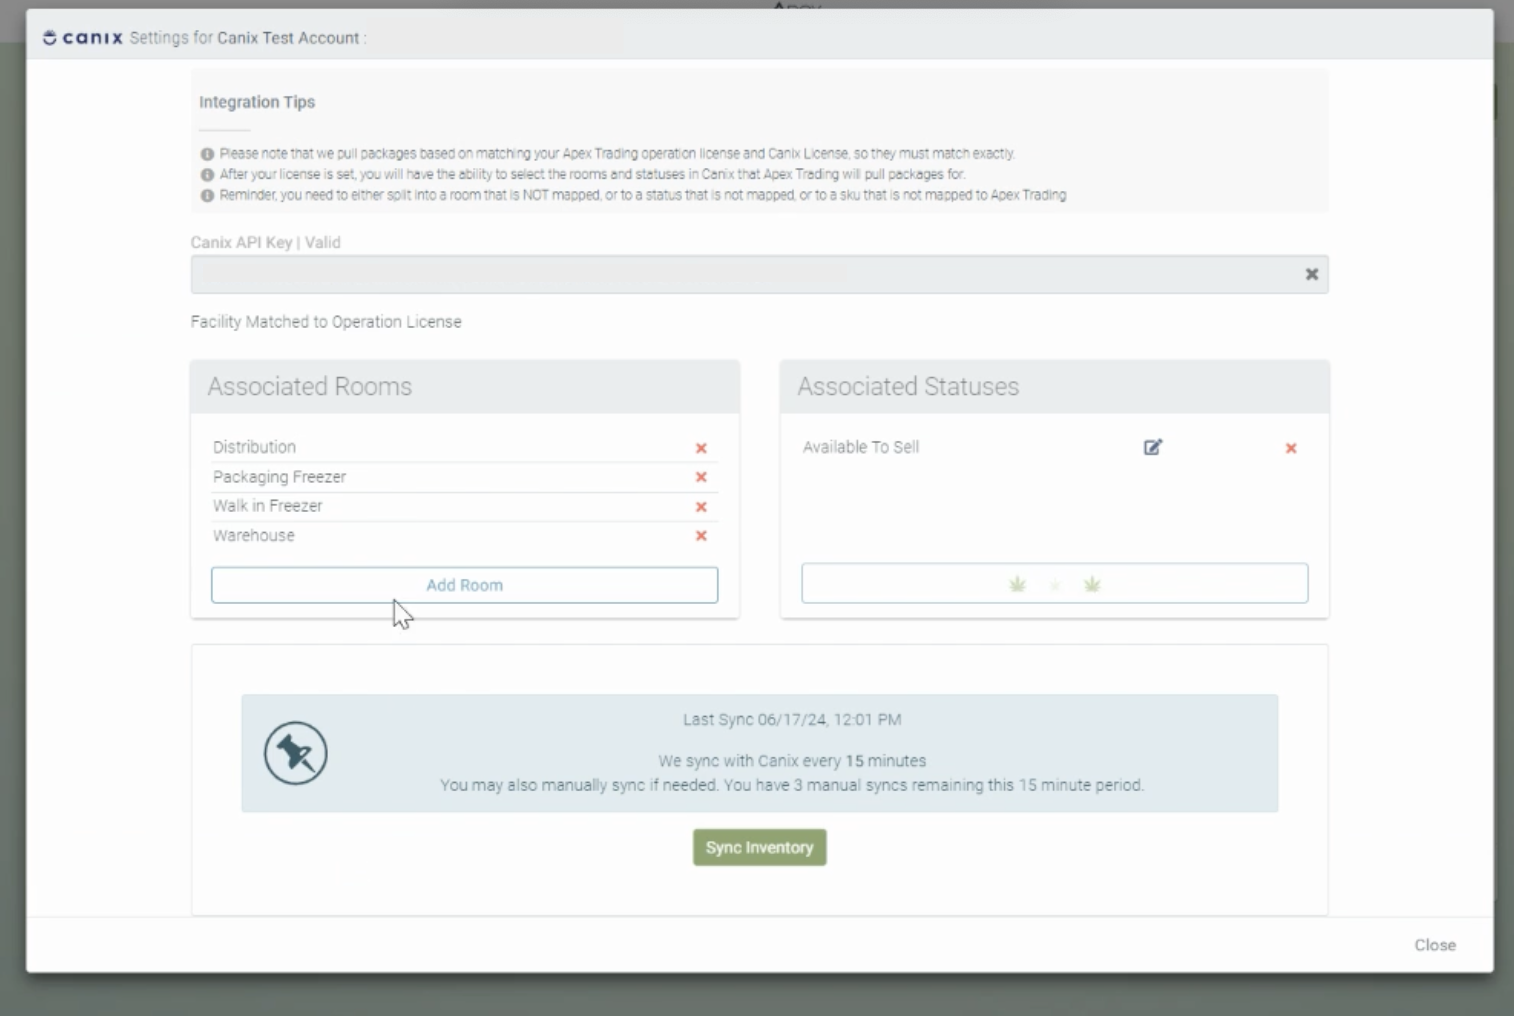Click the pin sync icon

(x=296, y=753)
